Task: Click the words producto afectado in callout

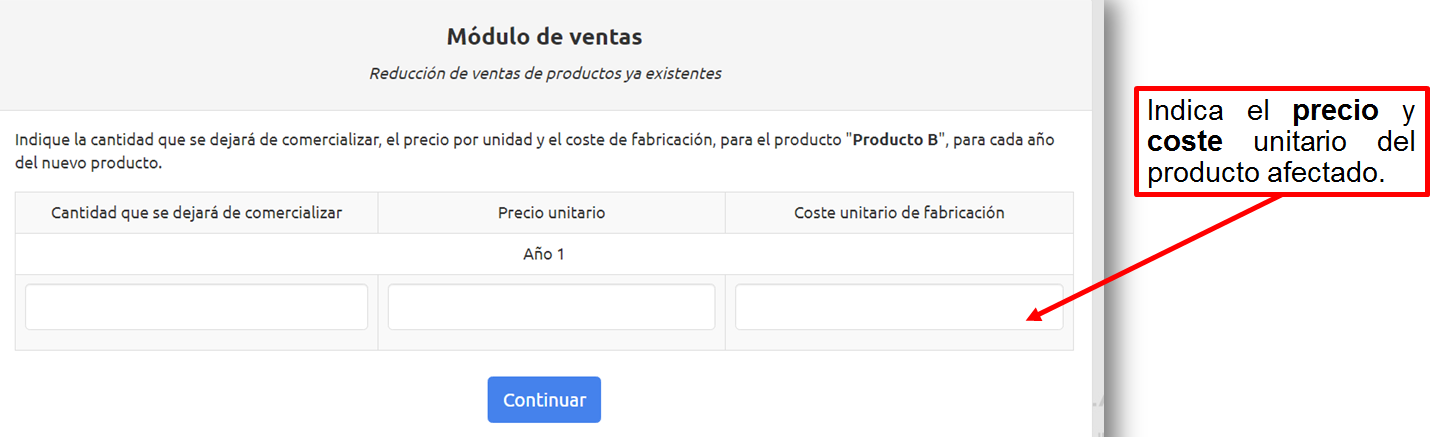Action: [1265, 173]
